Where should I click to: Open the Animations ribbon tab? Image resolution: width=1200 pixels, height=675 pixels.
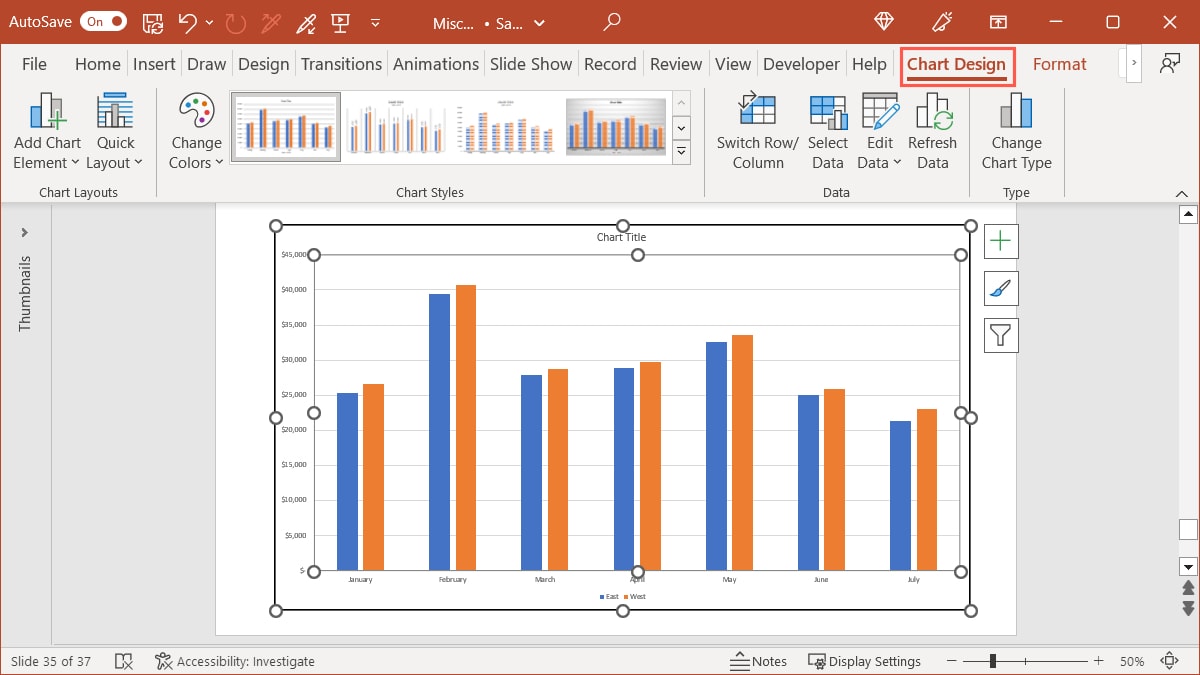(x=435, y=63)
